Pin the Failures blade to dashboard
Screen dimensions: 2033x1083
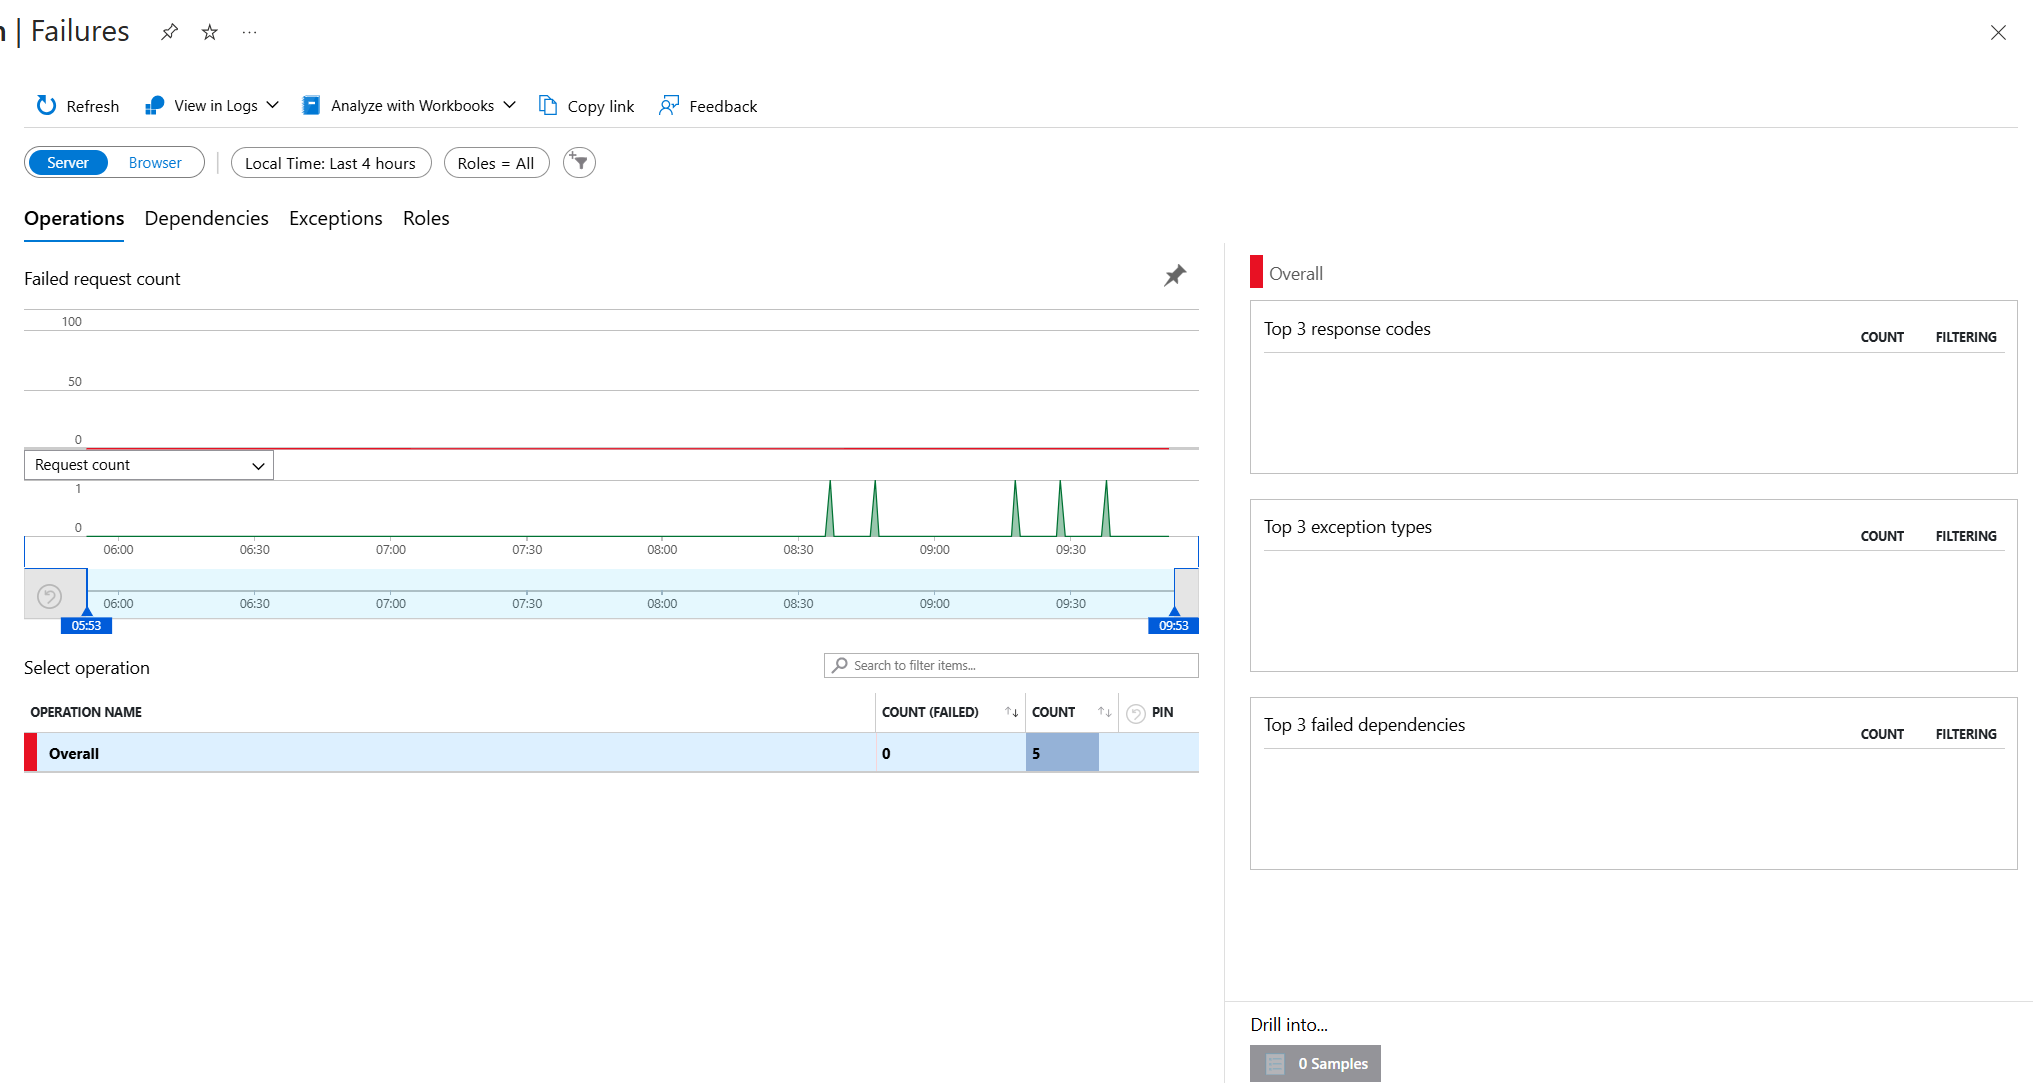(x=170, y=32)
